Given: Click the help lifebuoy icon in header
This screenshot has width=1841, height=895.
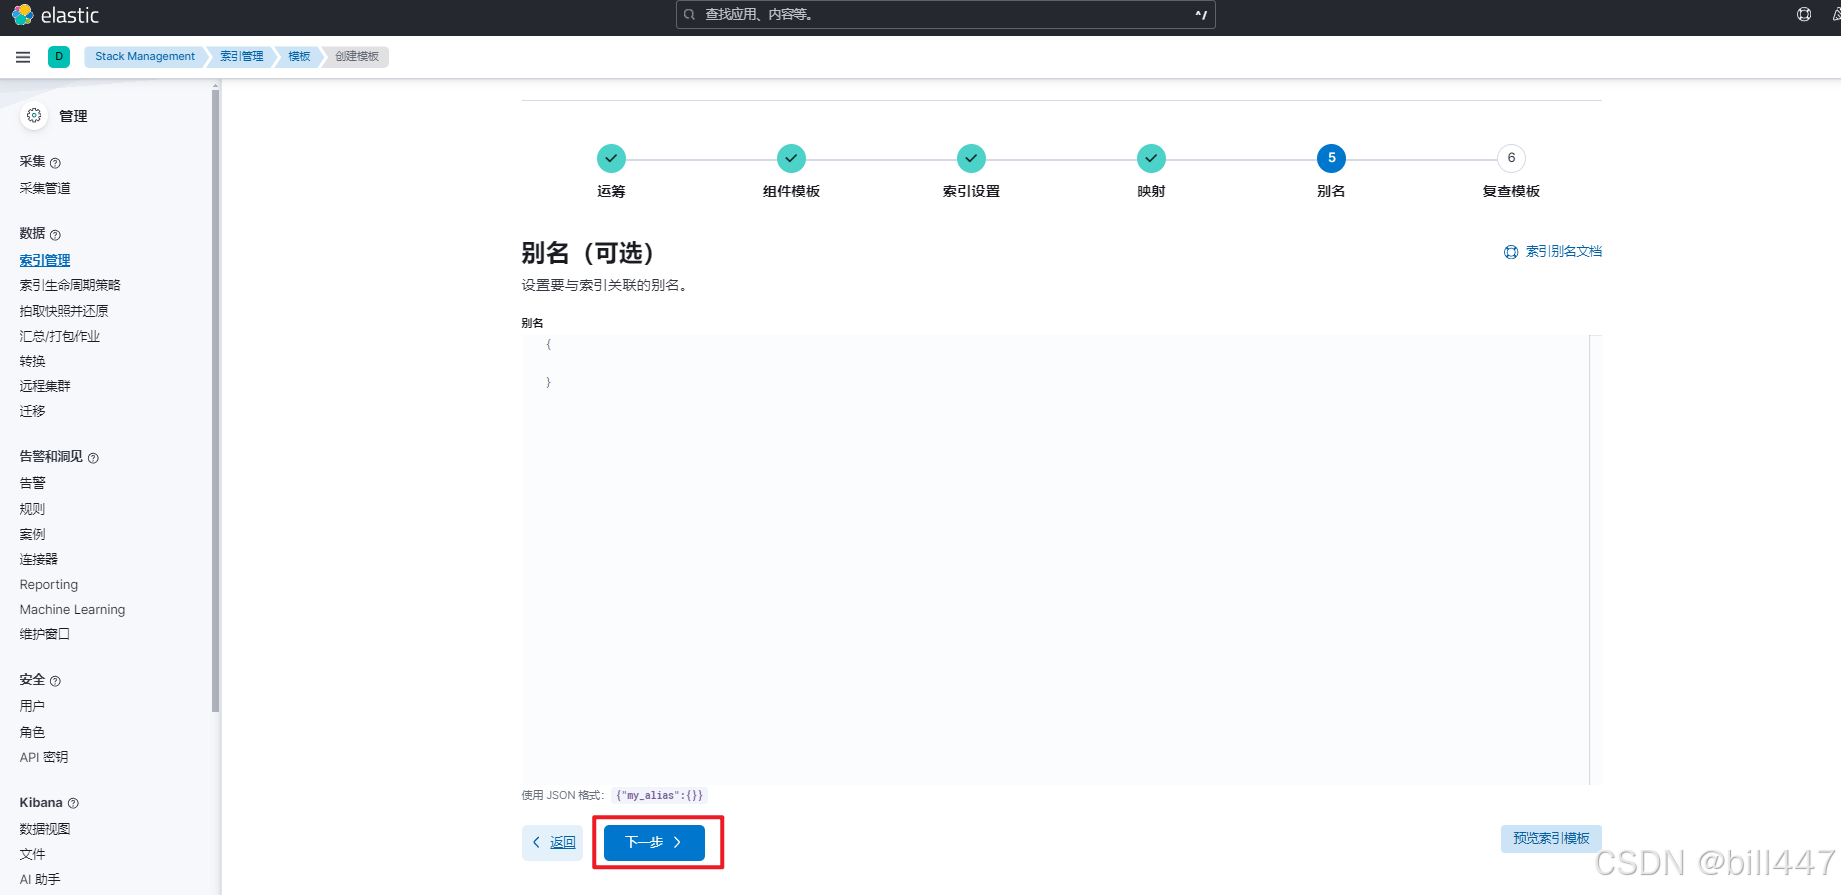Looking at the screenshot, I should (x=1804, y=14).
